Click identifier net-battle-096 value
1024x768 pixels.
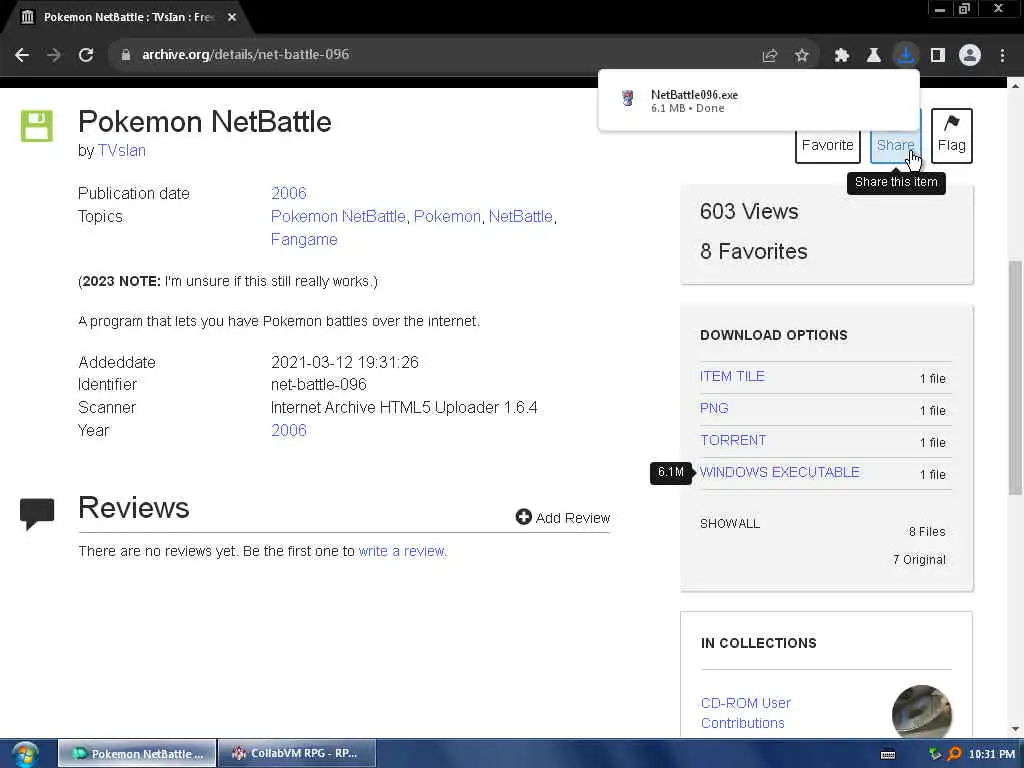pyautogui.click(x=319, y=385)
